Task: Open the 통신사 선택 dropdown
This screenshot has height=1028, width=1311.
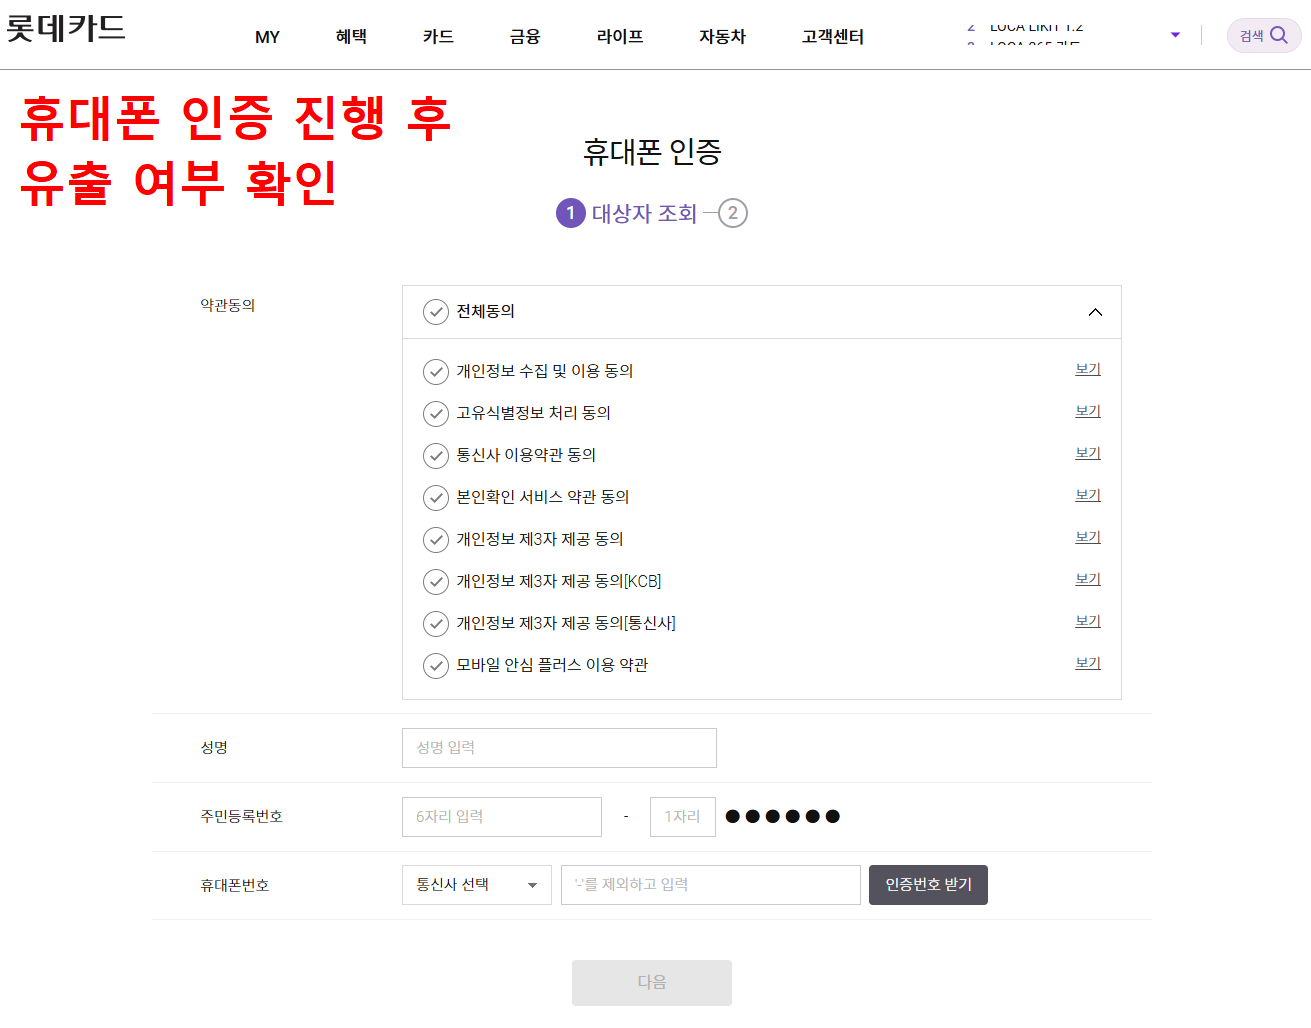Action: coord(476,885)
